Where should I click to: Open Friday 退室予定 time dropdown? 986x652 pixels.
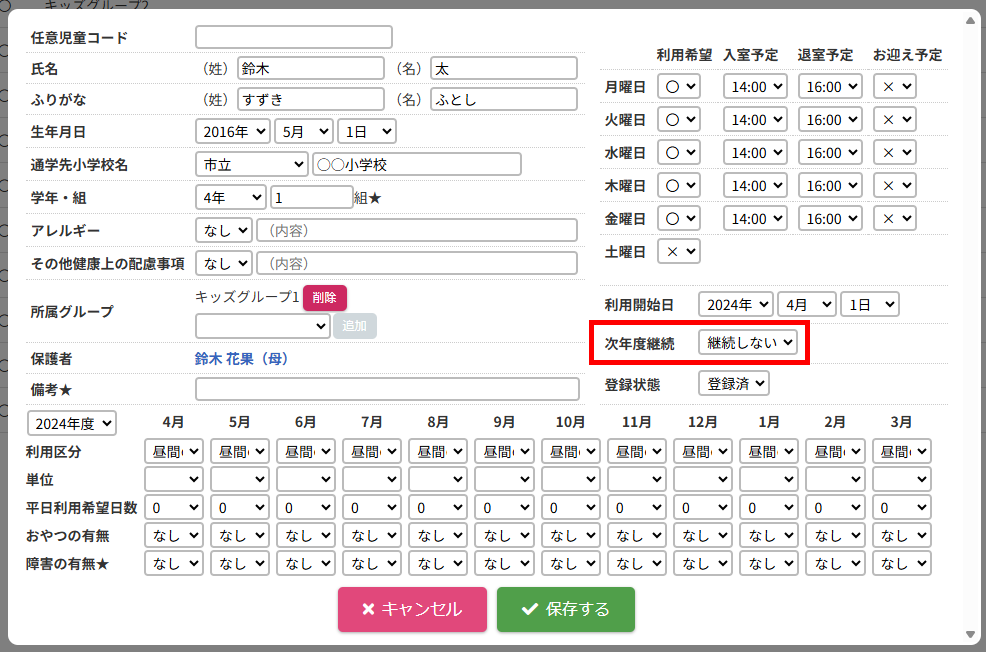tap(829, 218)
